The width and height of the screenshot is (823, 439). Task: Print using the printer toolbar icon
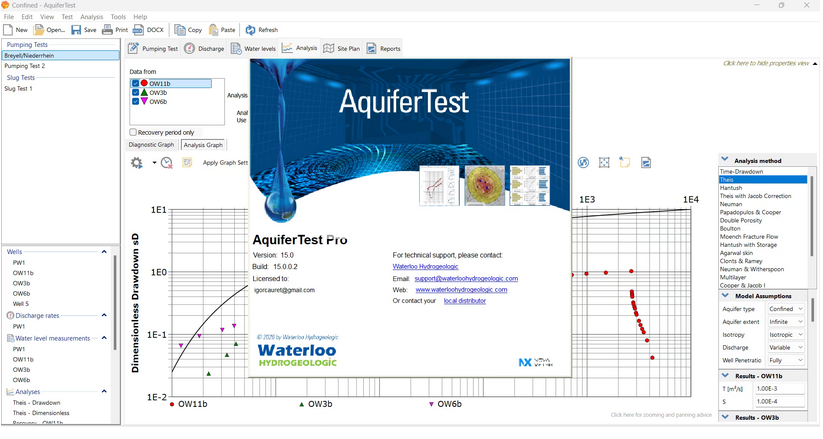point(107,30)
